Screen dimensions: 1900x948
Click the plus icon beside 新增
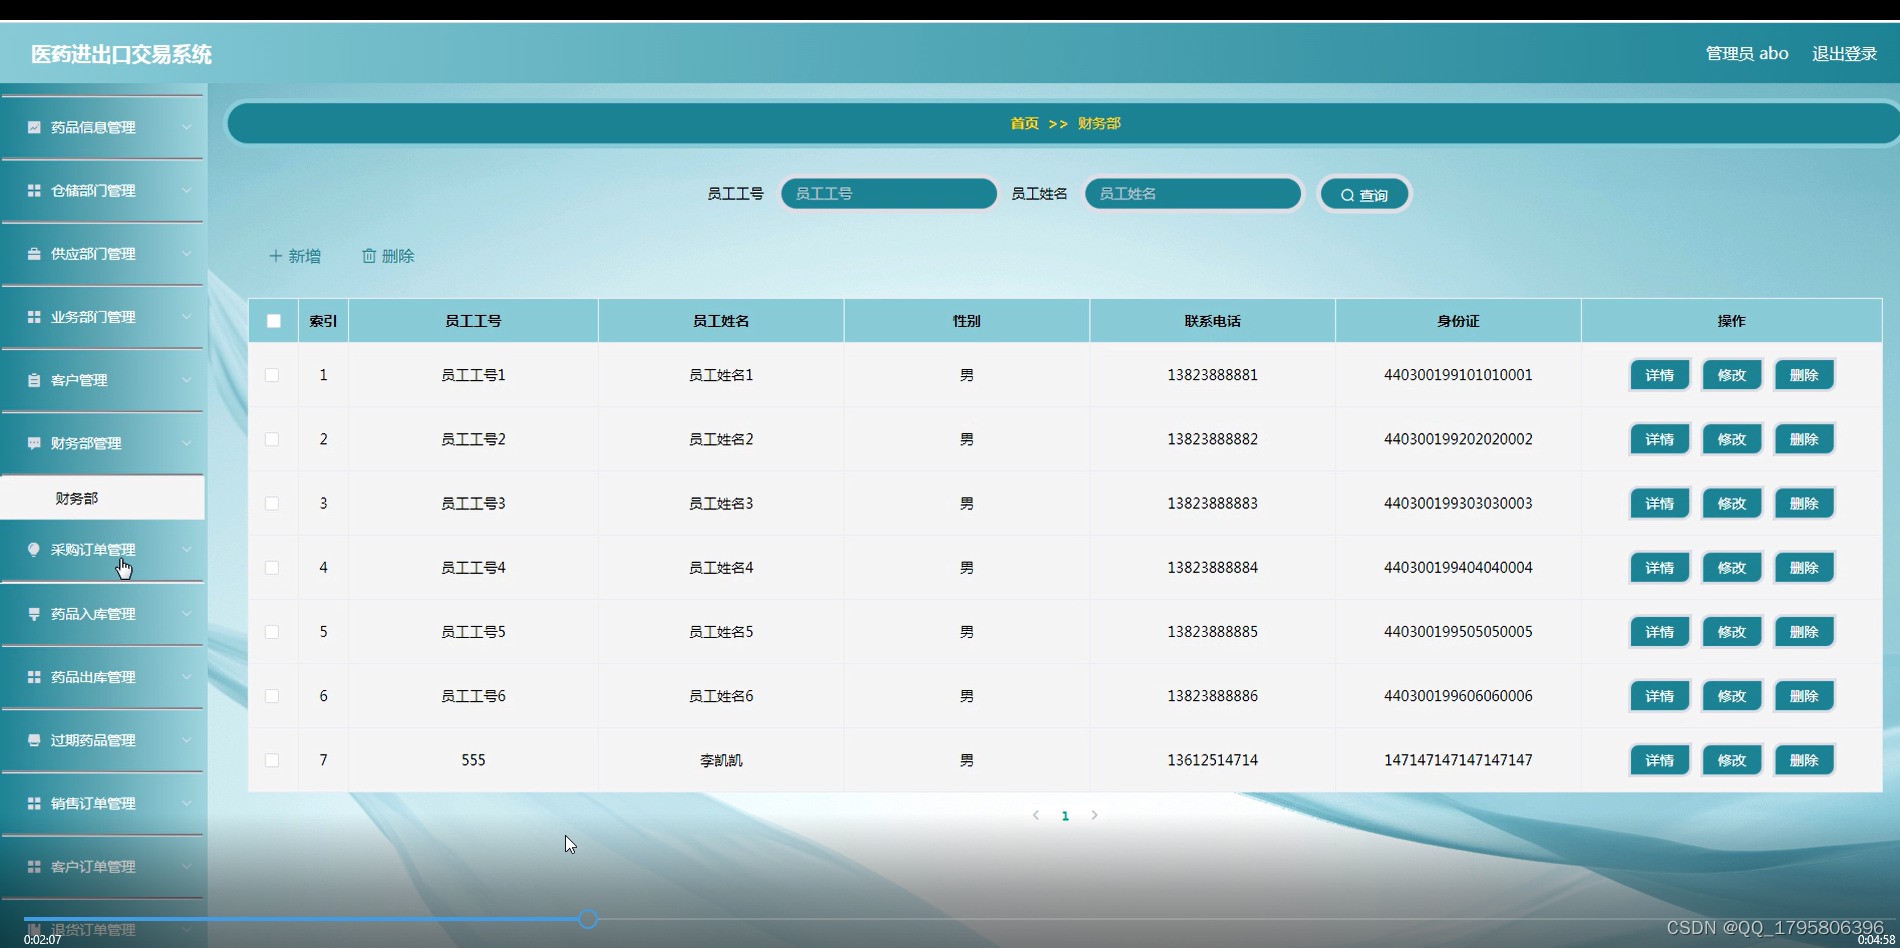(x=276, y=256)
